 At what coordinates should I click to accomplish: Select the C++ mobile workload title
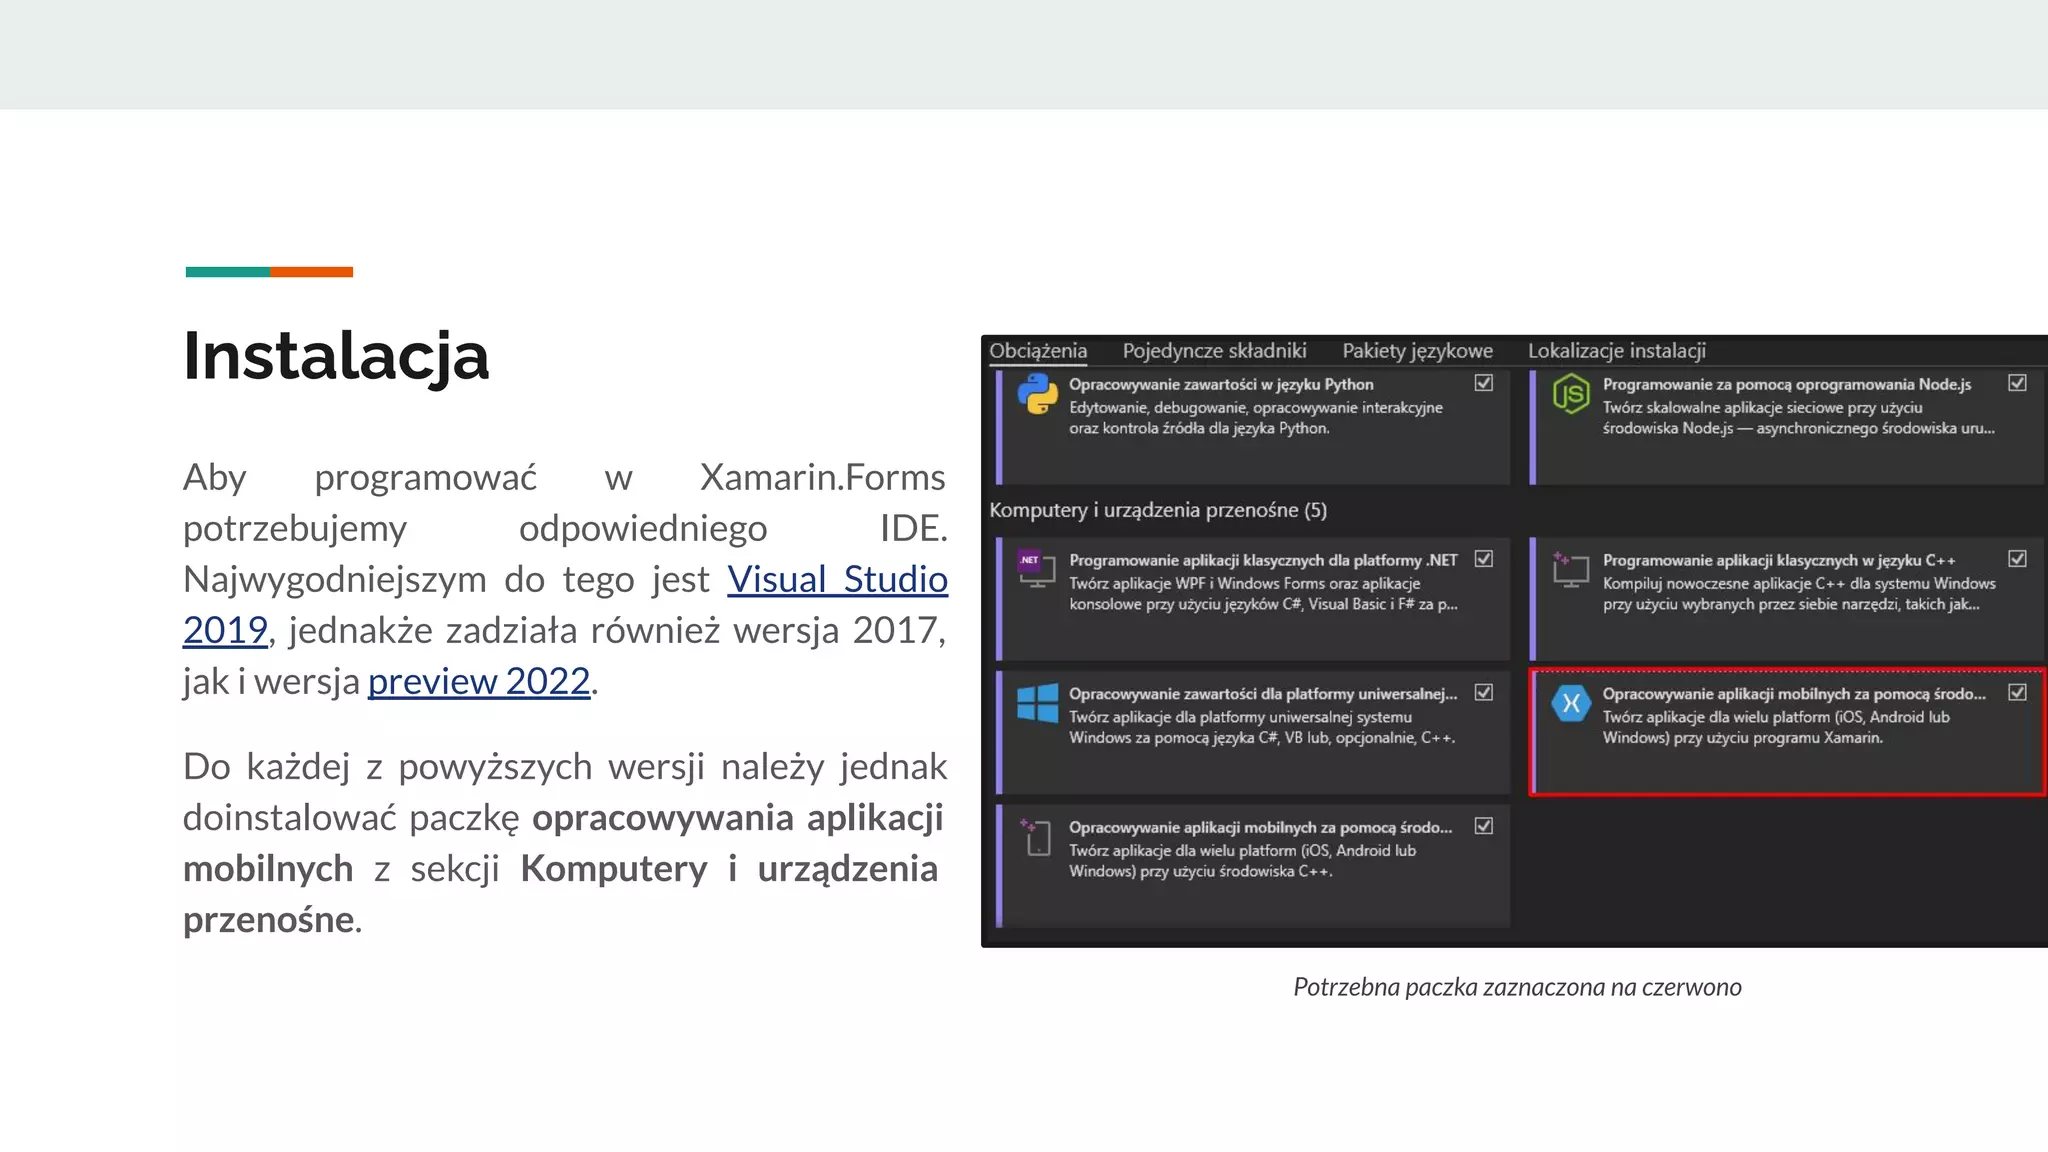(1260, 828)
